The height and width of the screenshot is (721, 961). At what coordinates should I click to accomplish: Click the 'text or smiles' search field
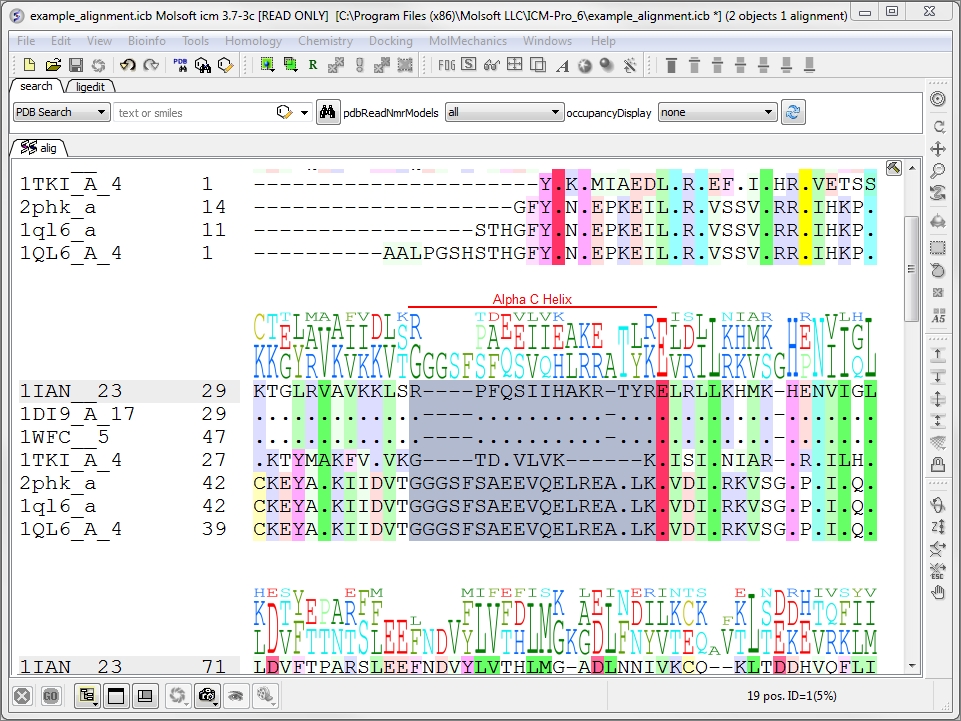[x=195, y=112]
